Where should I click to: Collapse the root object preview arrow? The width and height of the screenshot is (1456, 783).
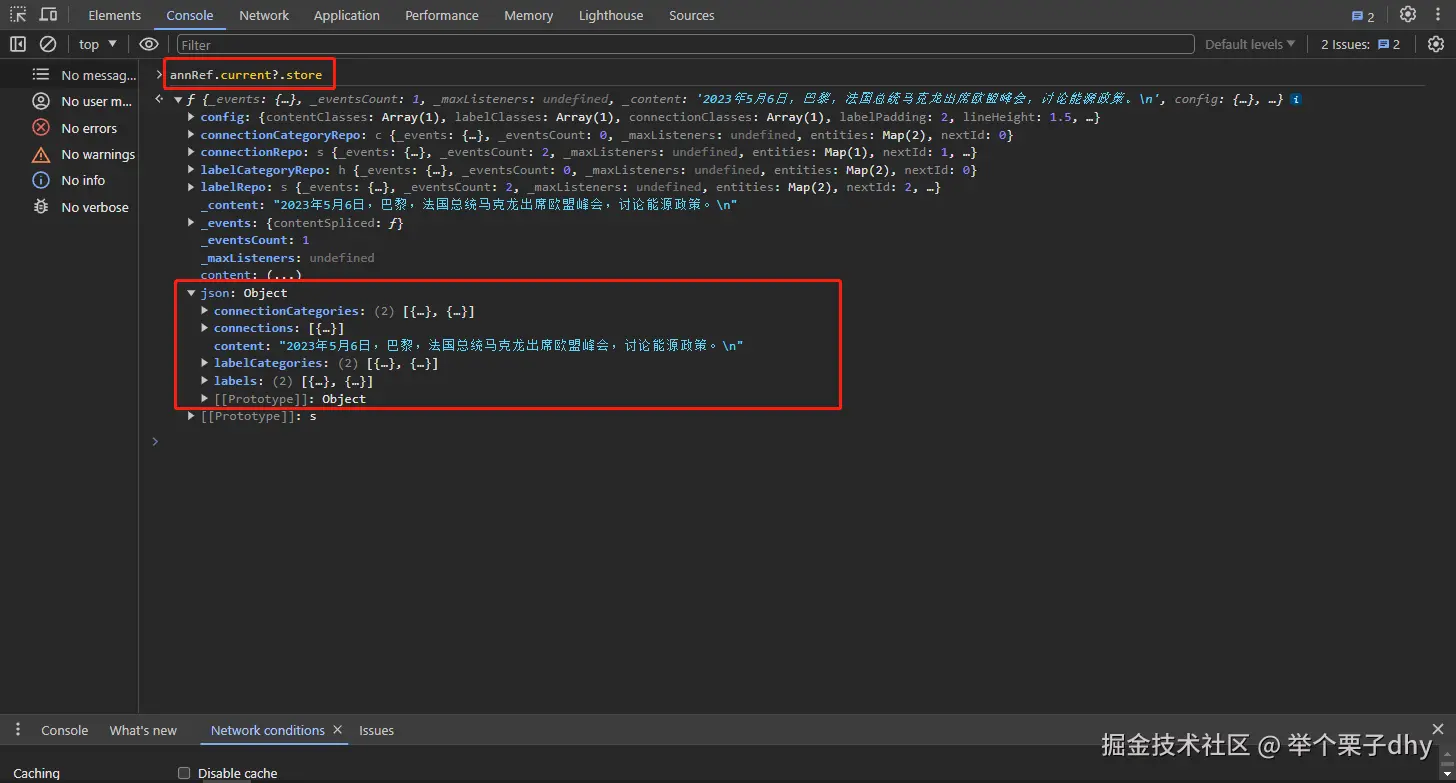[x=178, y=99]
